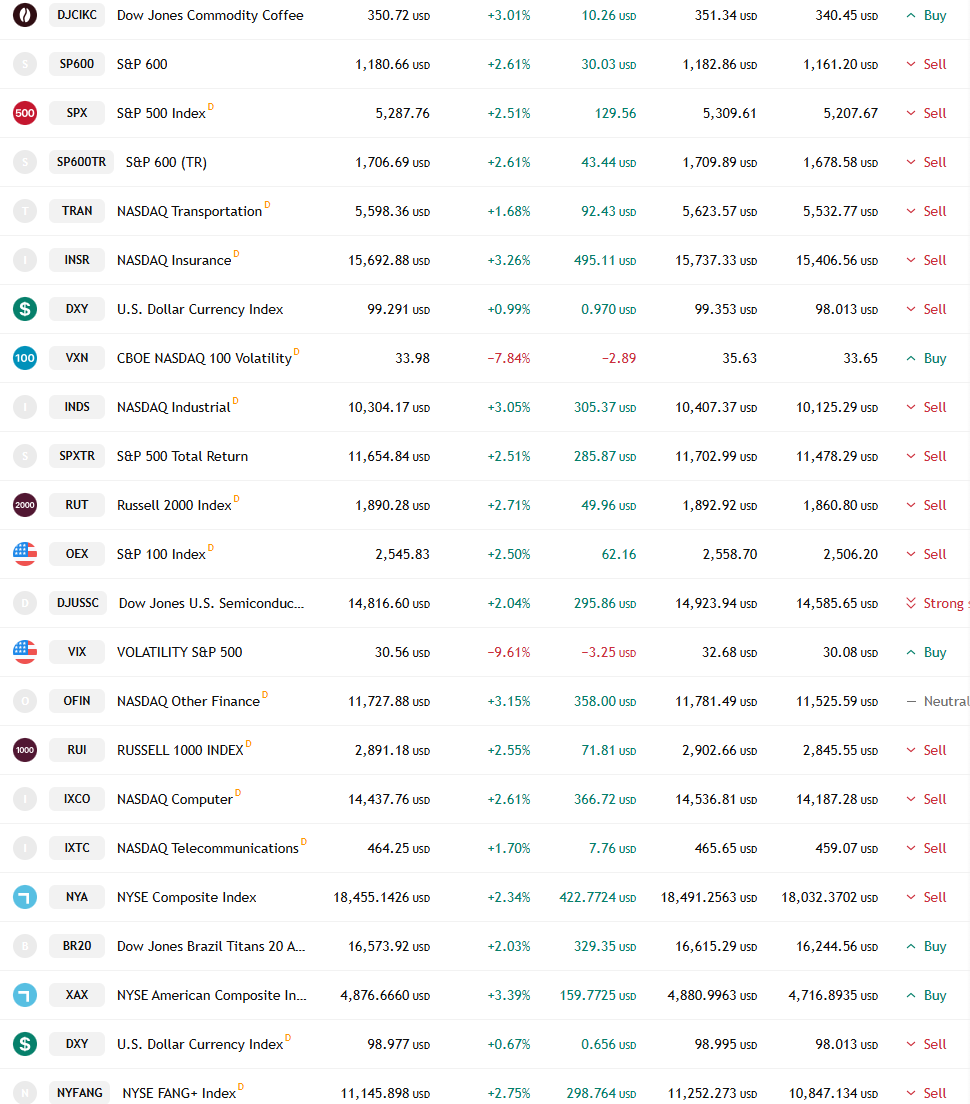Click the low value 1,860.80 USD for RUT

[x=840, y=506]
